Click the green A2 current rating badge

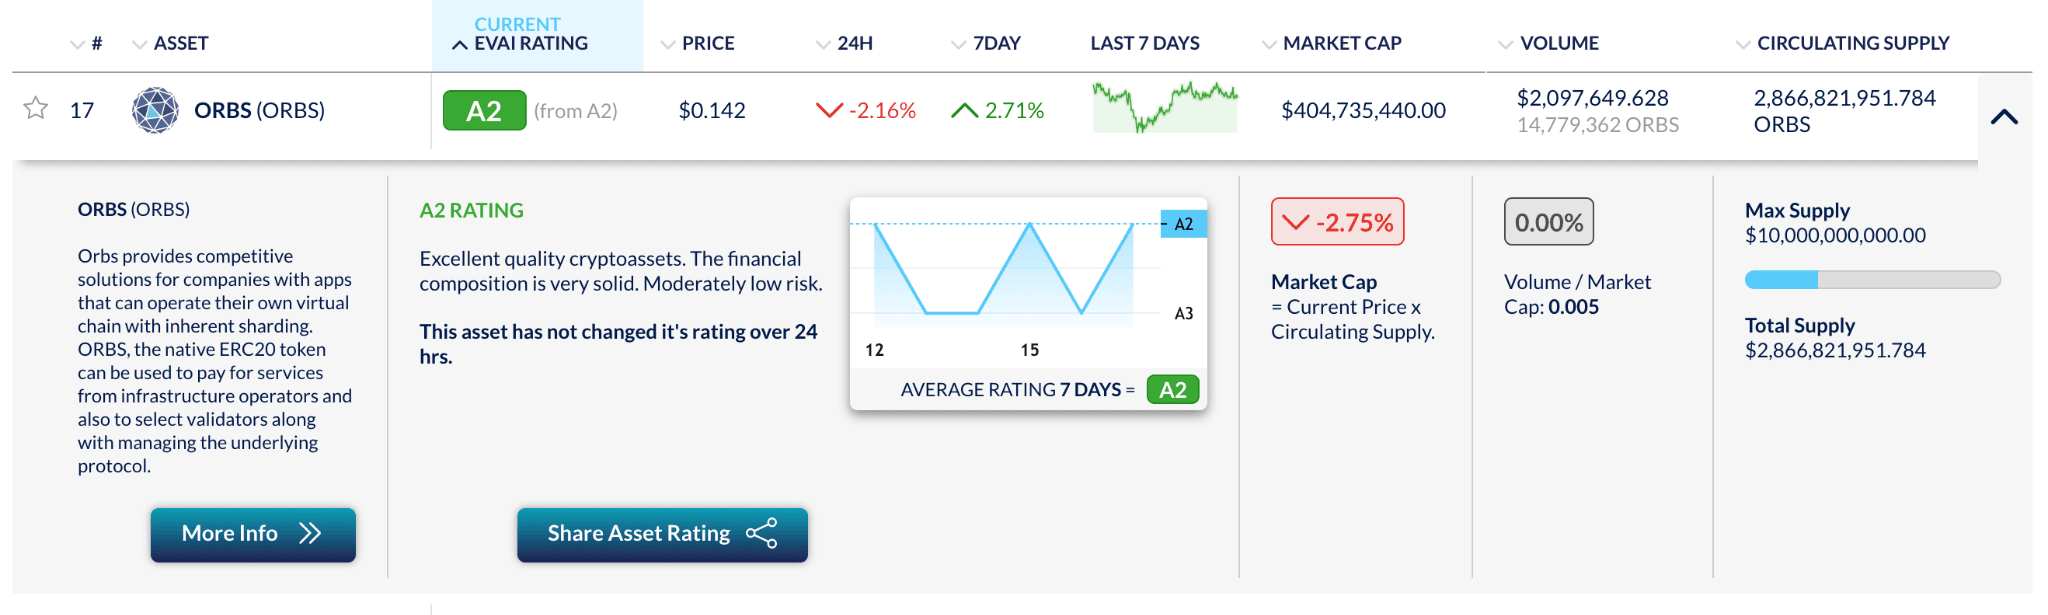pyautogui.click(x=484, y=110)
